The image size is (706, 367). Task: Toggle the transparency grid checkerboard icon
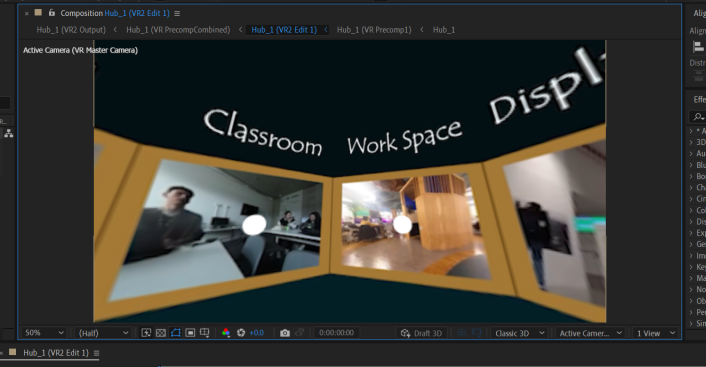pyautogui.click(x=161, y=333)
